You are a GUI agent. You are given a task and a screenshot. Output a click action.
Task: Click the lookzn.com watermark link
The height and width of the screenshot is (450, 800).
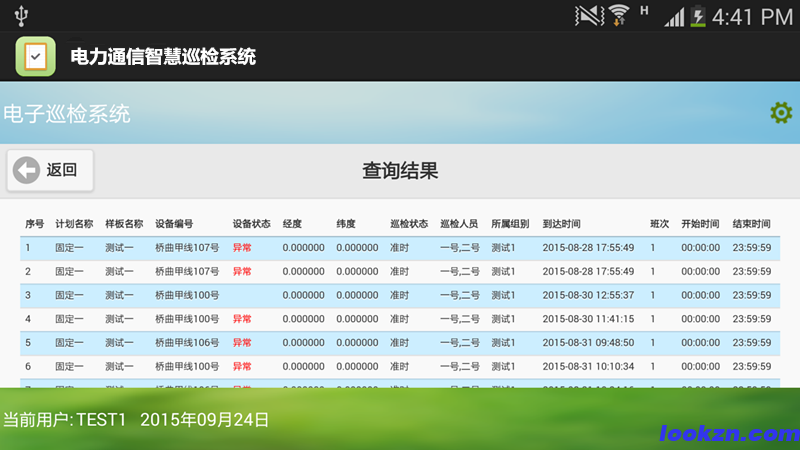click(x=728, y=433)
